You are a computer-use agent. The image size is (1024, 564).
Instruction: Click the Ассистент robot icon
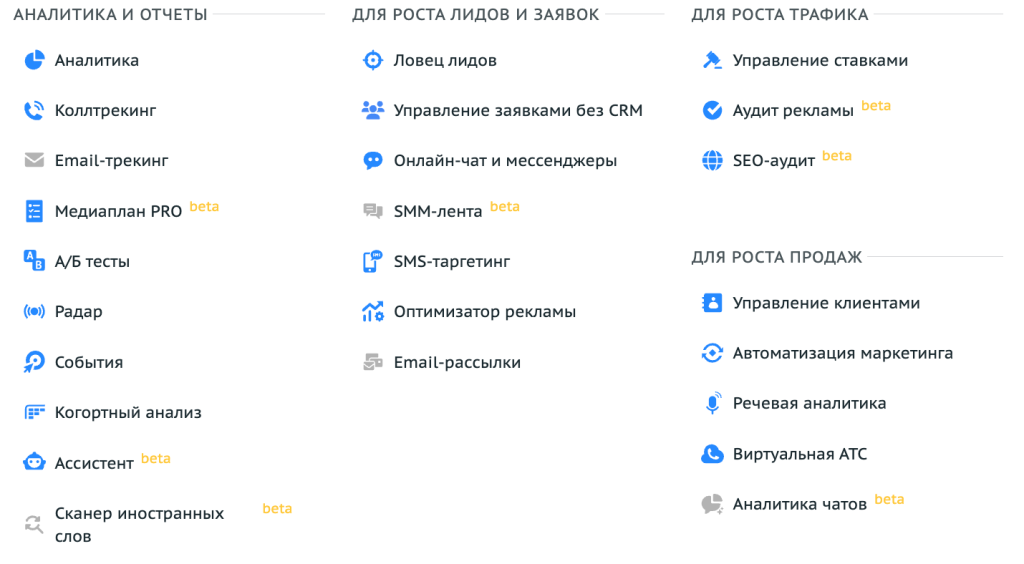[34, 462]
